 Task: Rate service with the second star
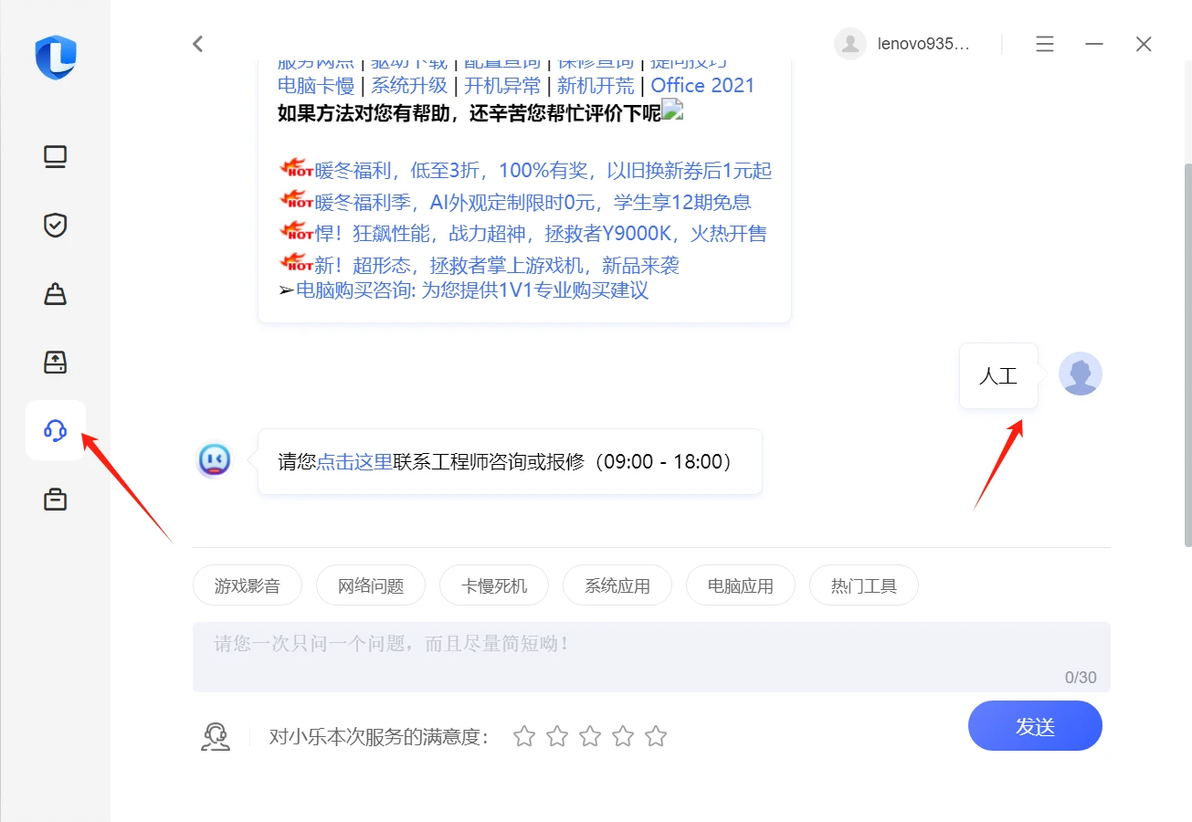pos(557,736)
